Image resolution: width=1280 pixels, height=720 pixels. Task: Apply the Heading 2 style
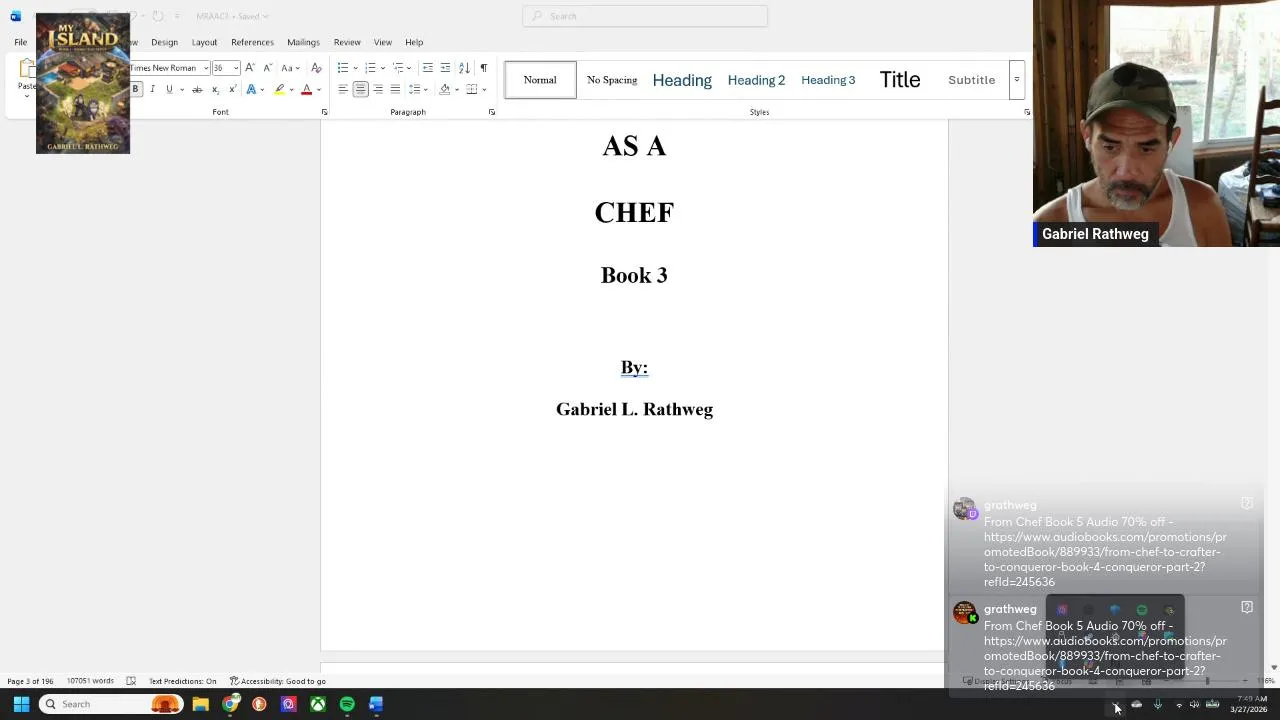pos(756,80)
